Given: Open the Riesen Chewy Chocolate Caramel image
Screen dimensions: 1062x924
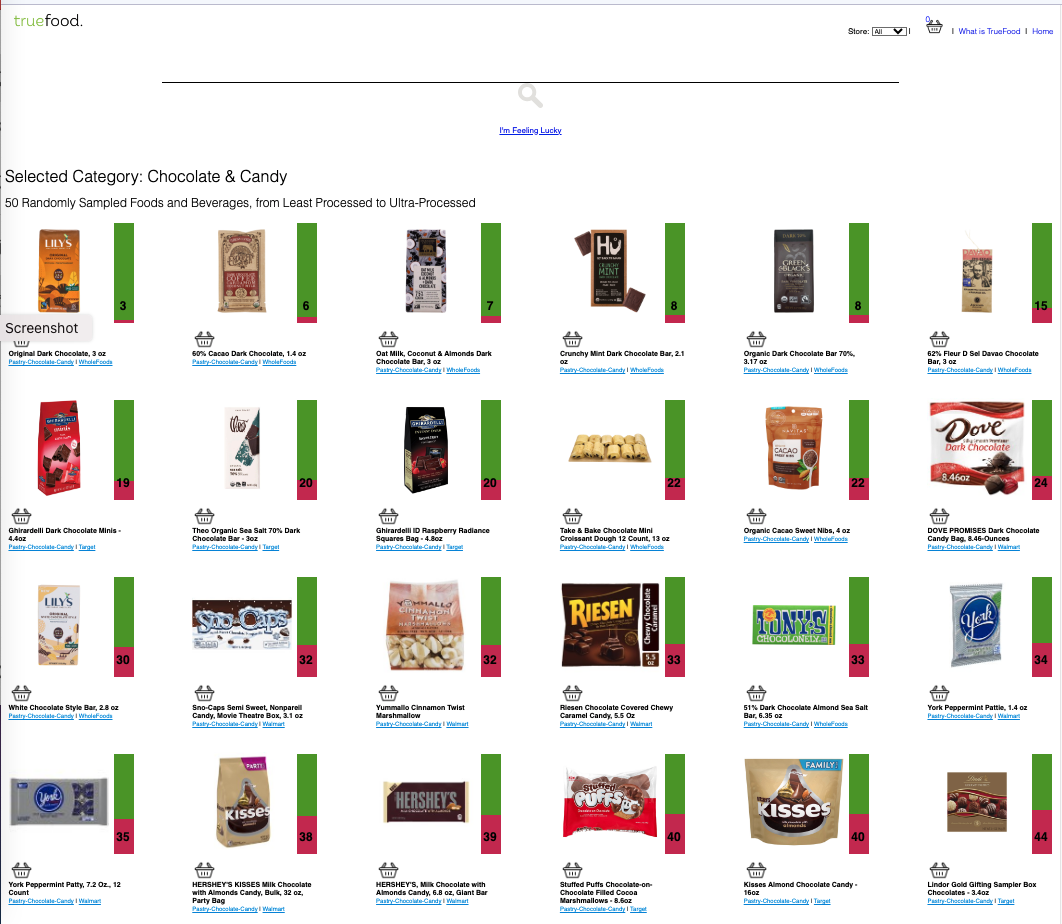Looking at the screenshot, I should click(610, 625).
